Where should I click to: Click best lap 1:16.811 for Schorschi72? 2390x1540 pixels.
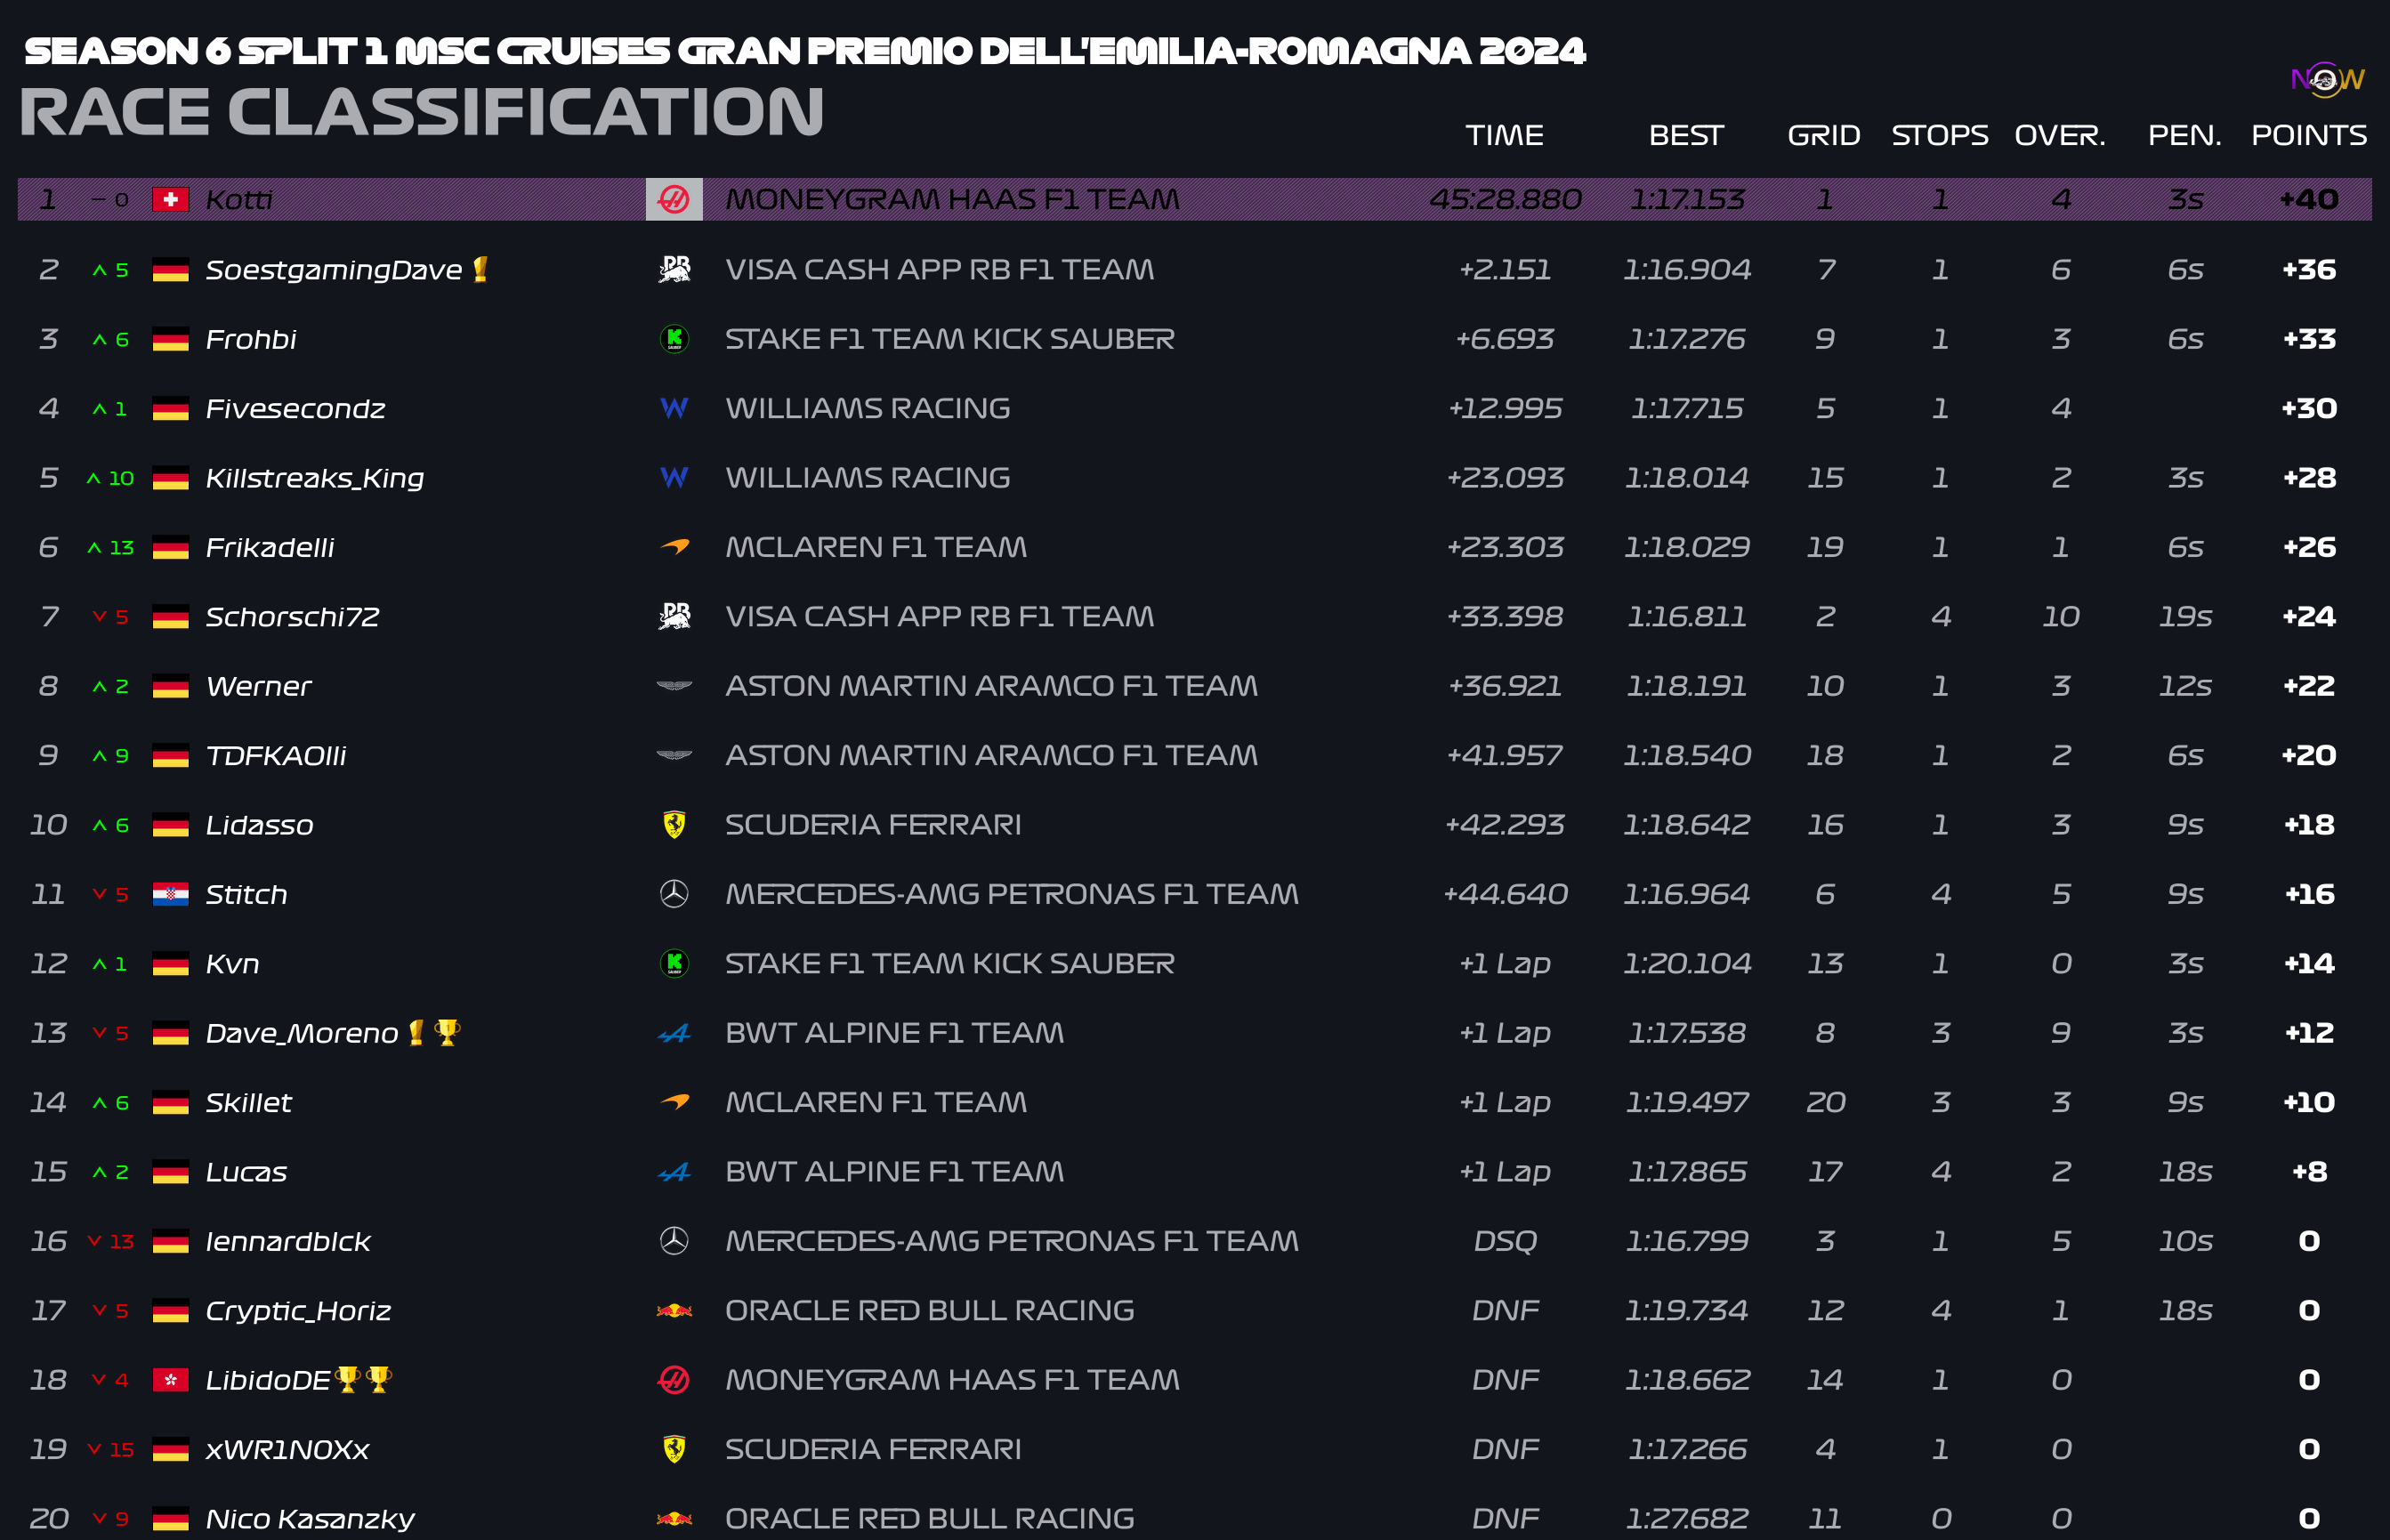coord(1686,616)
